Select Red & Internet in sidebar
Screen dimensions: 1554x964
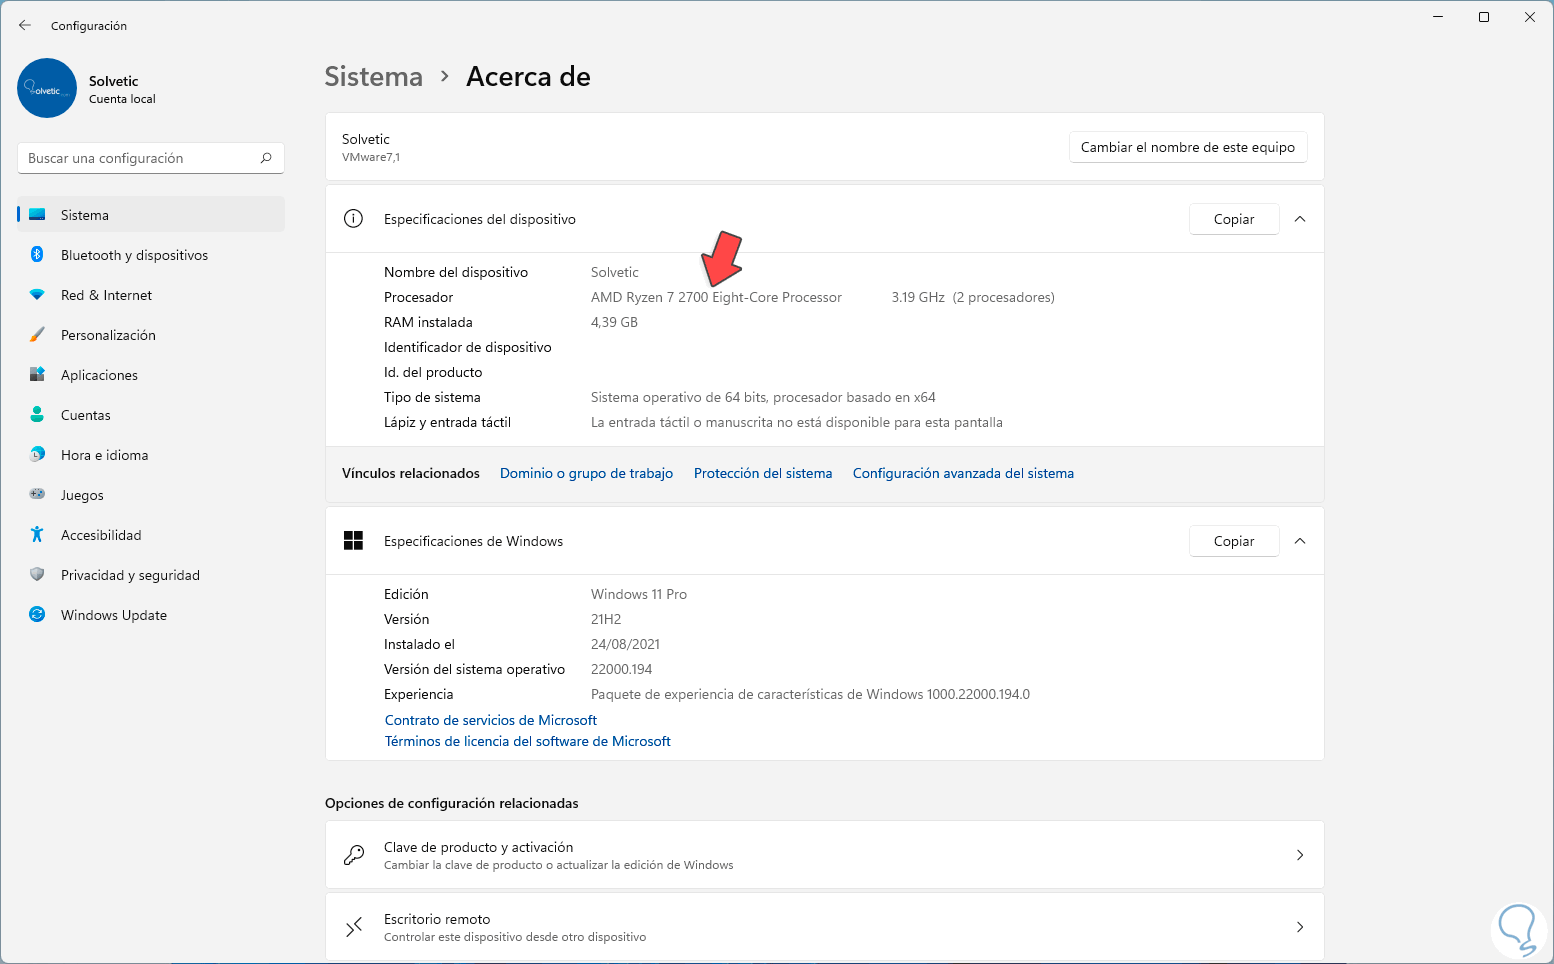pos(151,295)
